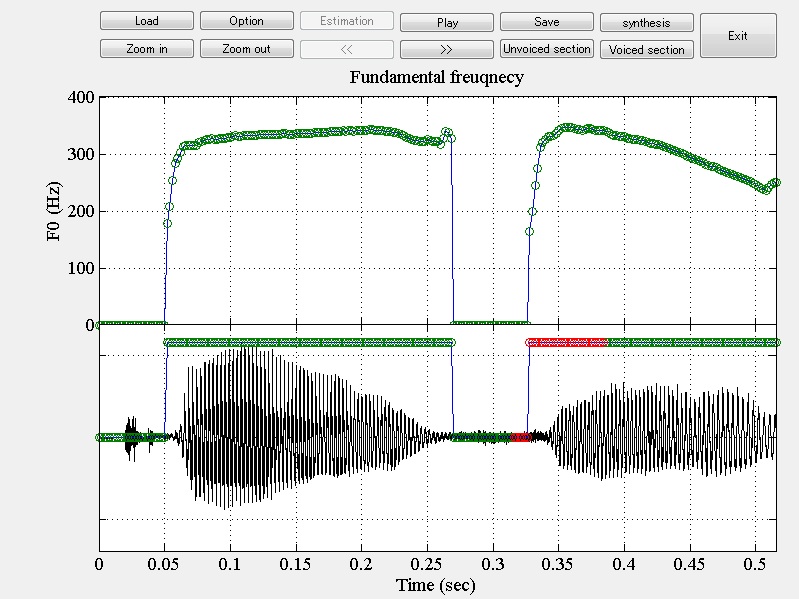Click the backward << navigation button

pos(347,49)
